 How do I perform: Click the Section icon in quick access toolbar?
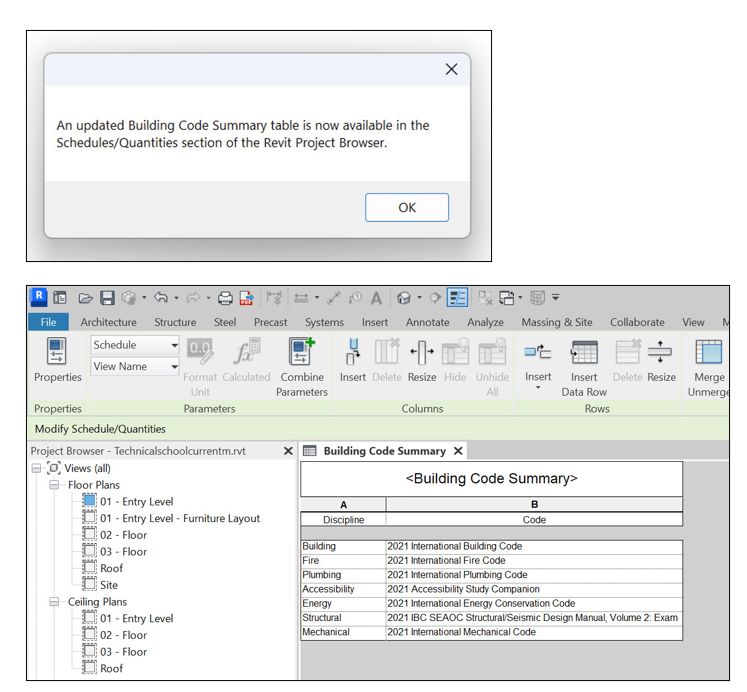[435, 298]
